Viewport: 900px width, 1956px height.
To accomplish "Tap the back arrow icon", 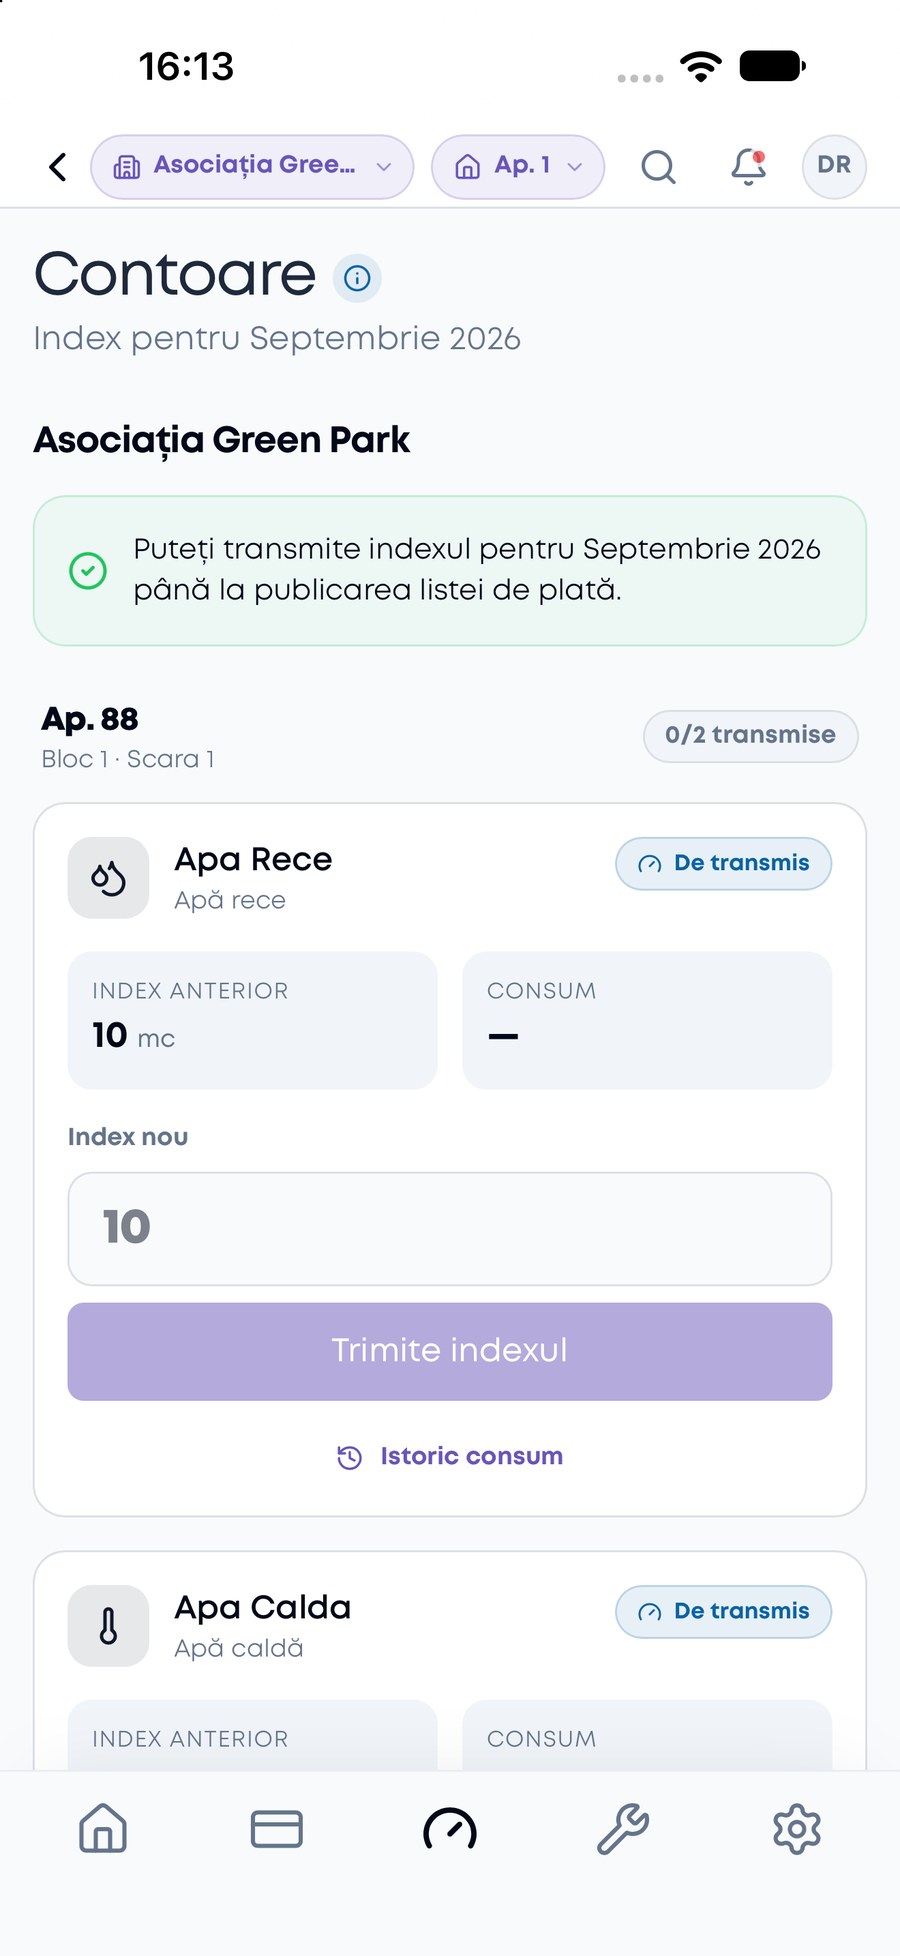I will tap(58, 167).
